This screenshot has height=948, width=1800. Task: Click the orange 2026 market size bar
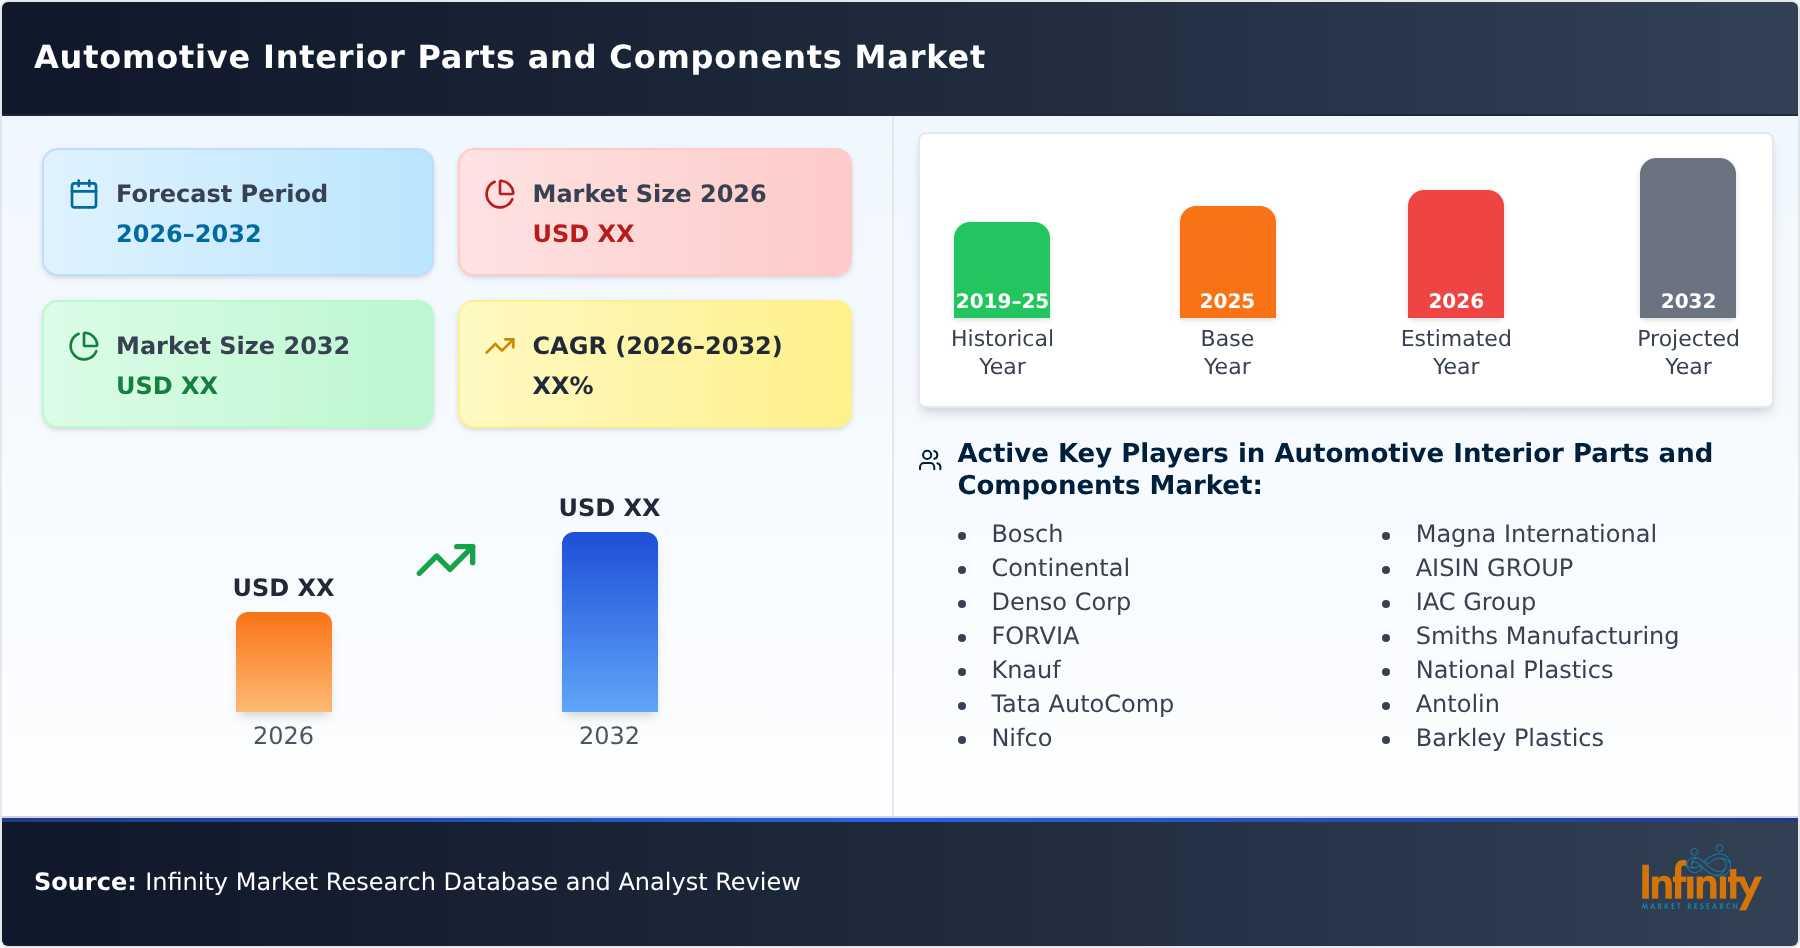click(284, 662)
